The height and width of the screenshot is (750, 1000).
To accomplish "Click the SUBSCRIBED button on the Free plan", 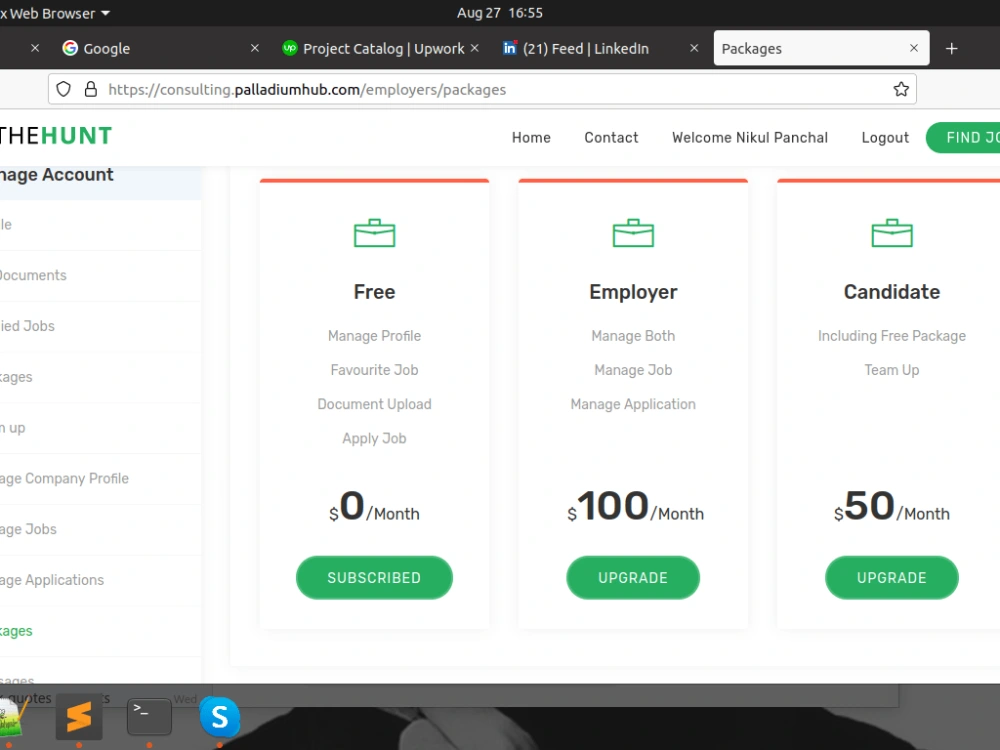I will pos(374,577).
